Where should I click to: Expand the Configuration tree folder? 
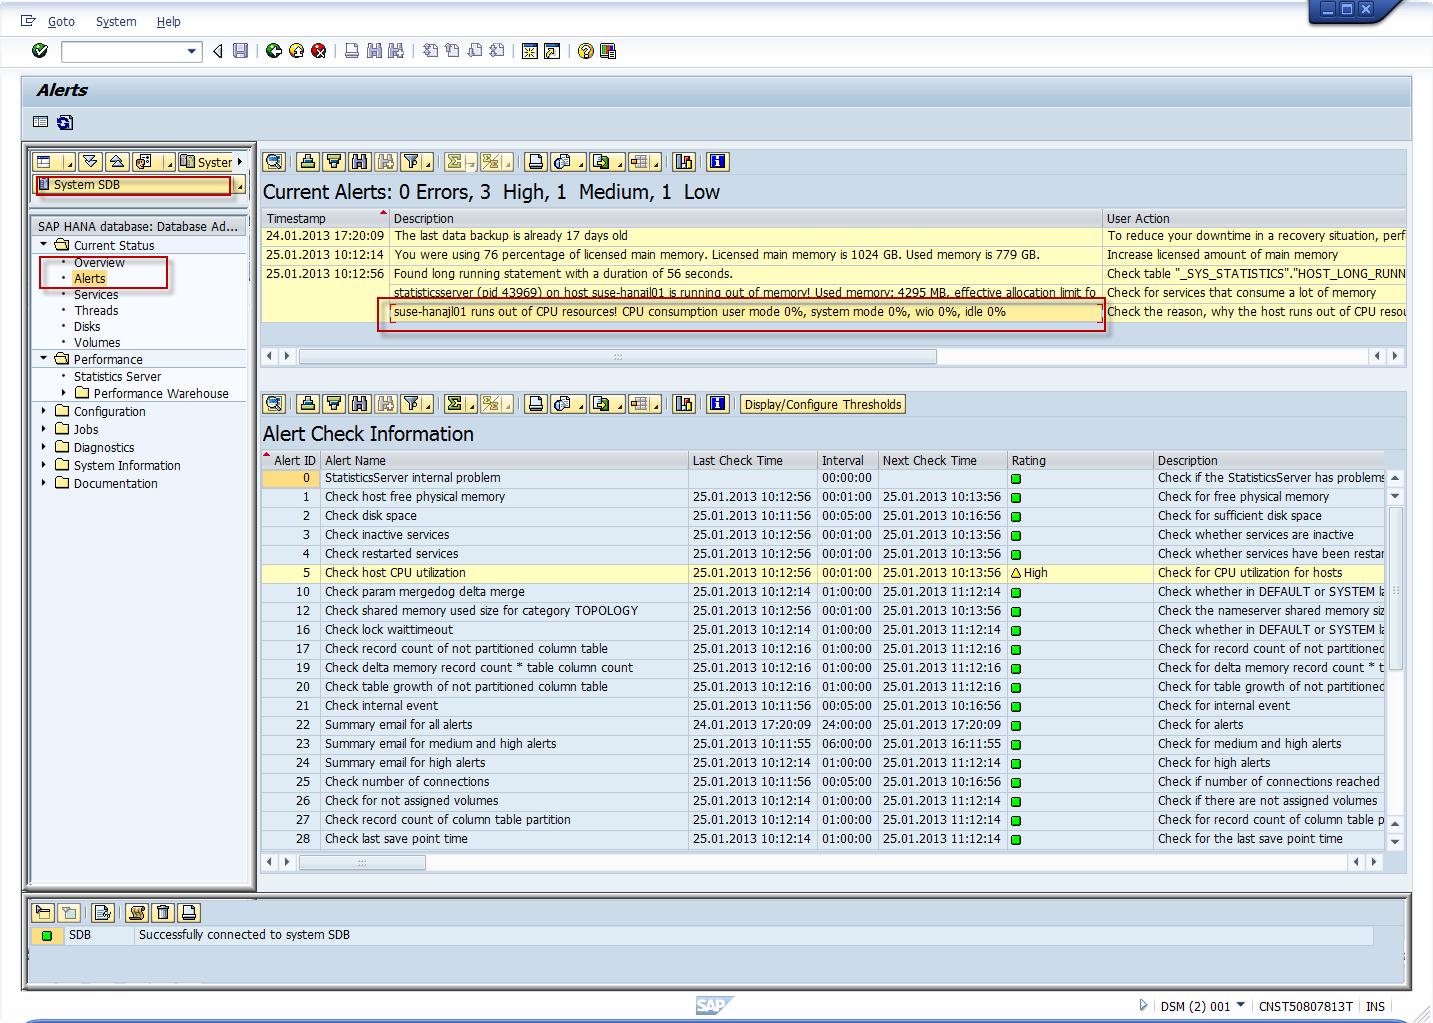pos(44,411)
